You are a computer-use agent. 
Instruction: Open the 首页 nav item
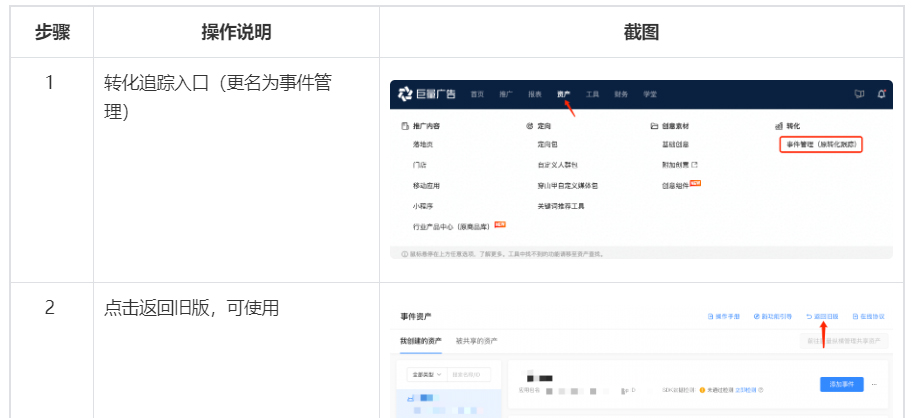point(477,94)
